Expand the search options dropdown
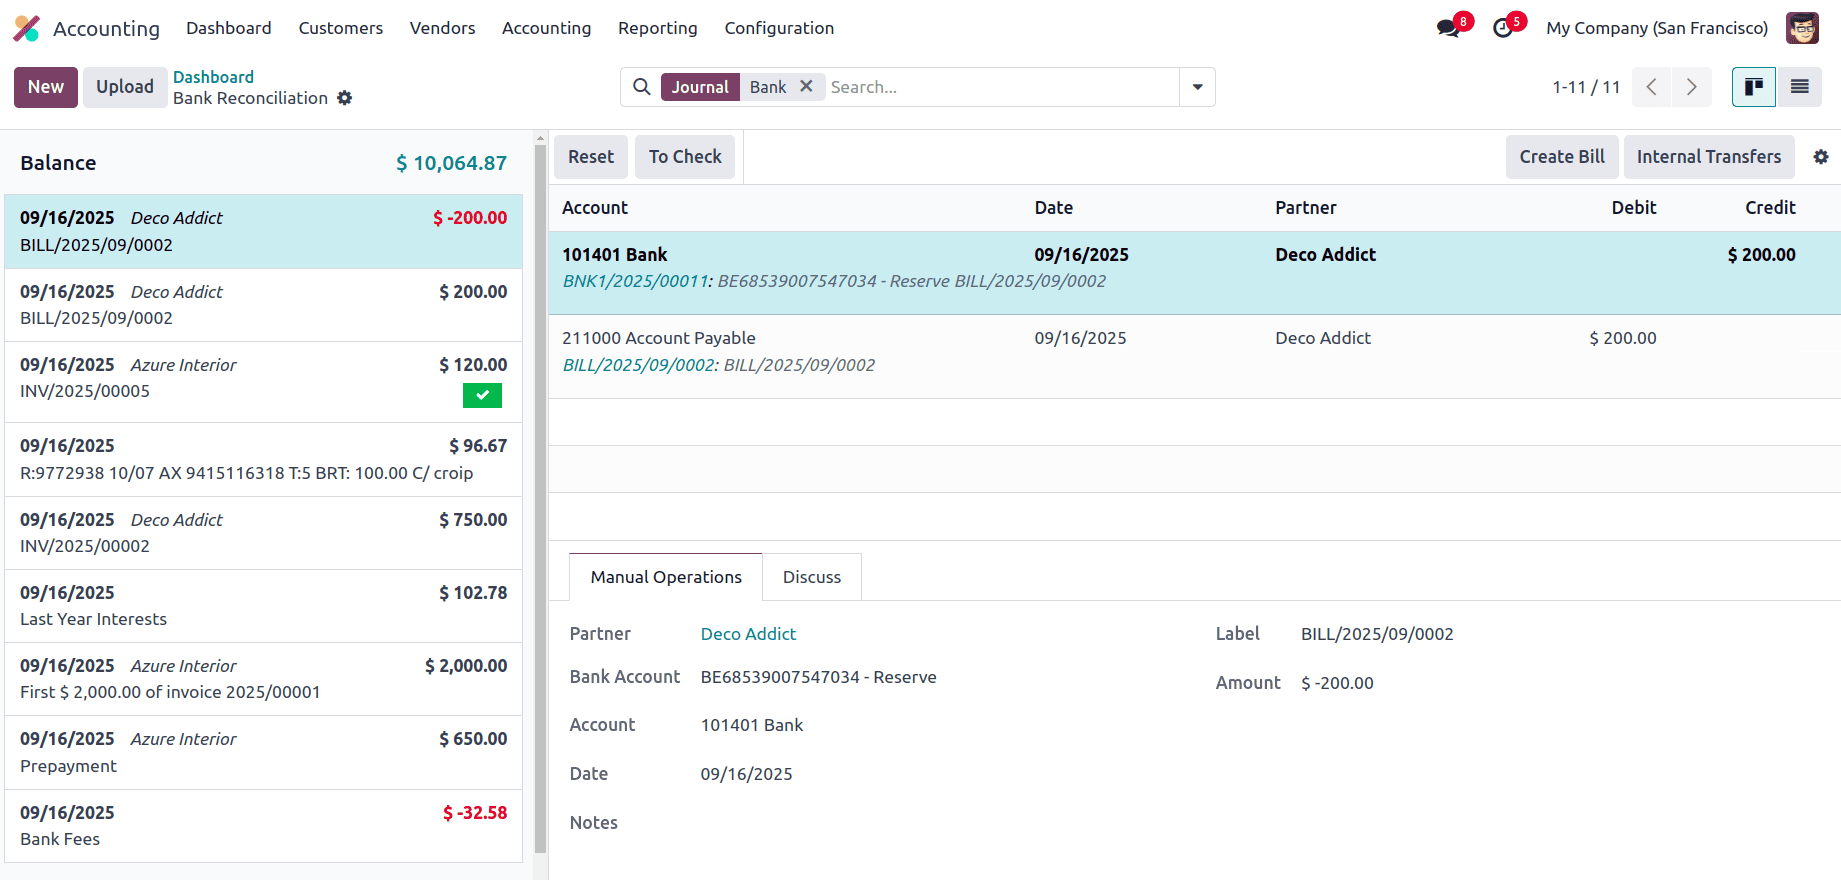 pyautogui.click(x=1197, y=87)
